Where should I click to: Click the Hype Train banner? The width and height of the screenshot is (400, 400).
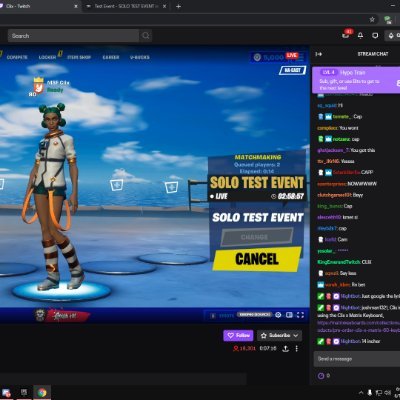356,80
